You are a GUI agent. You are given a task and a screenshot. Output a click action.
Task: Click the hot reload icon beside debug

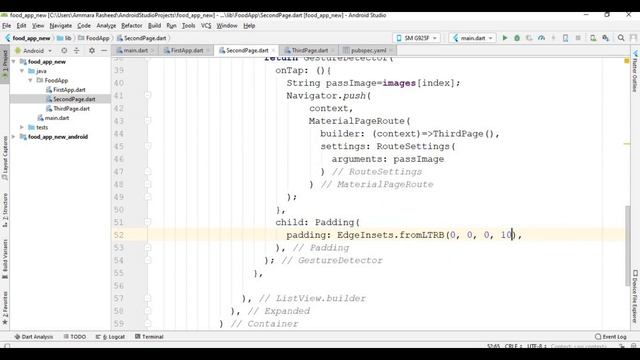pyautogui.click(x=529, y=38)
